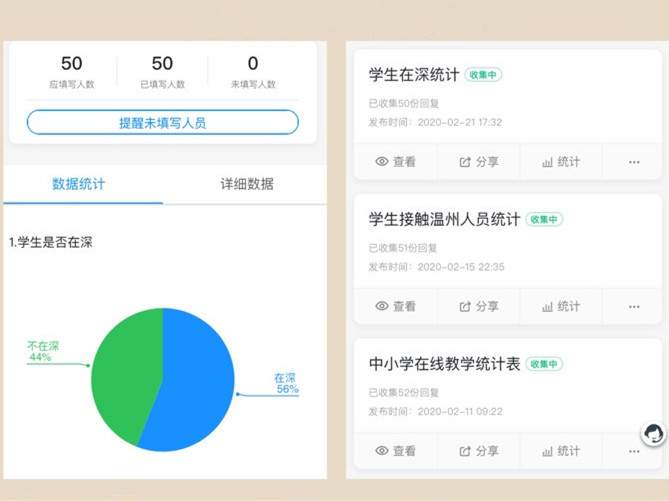
Task: Switch to the 详细数据 tab
Action: (246, 184)
